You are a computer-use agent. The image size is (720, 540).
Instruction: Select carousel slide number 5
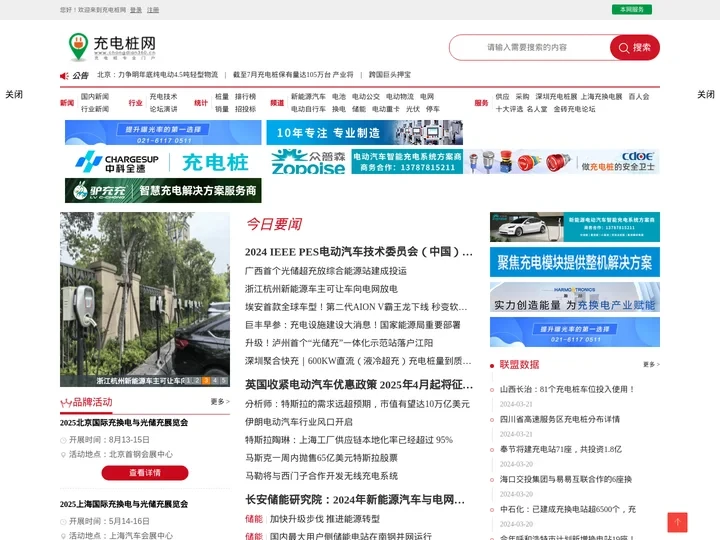click(x=223, y=381)
